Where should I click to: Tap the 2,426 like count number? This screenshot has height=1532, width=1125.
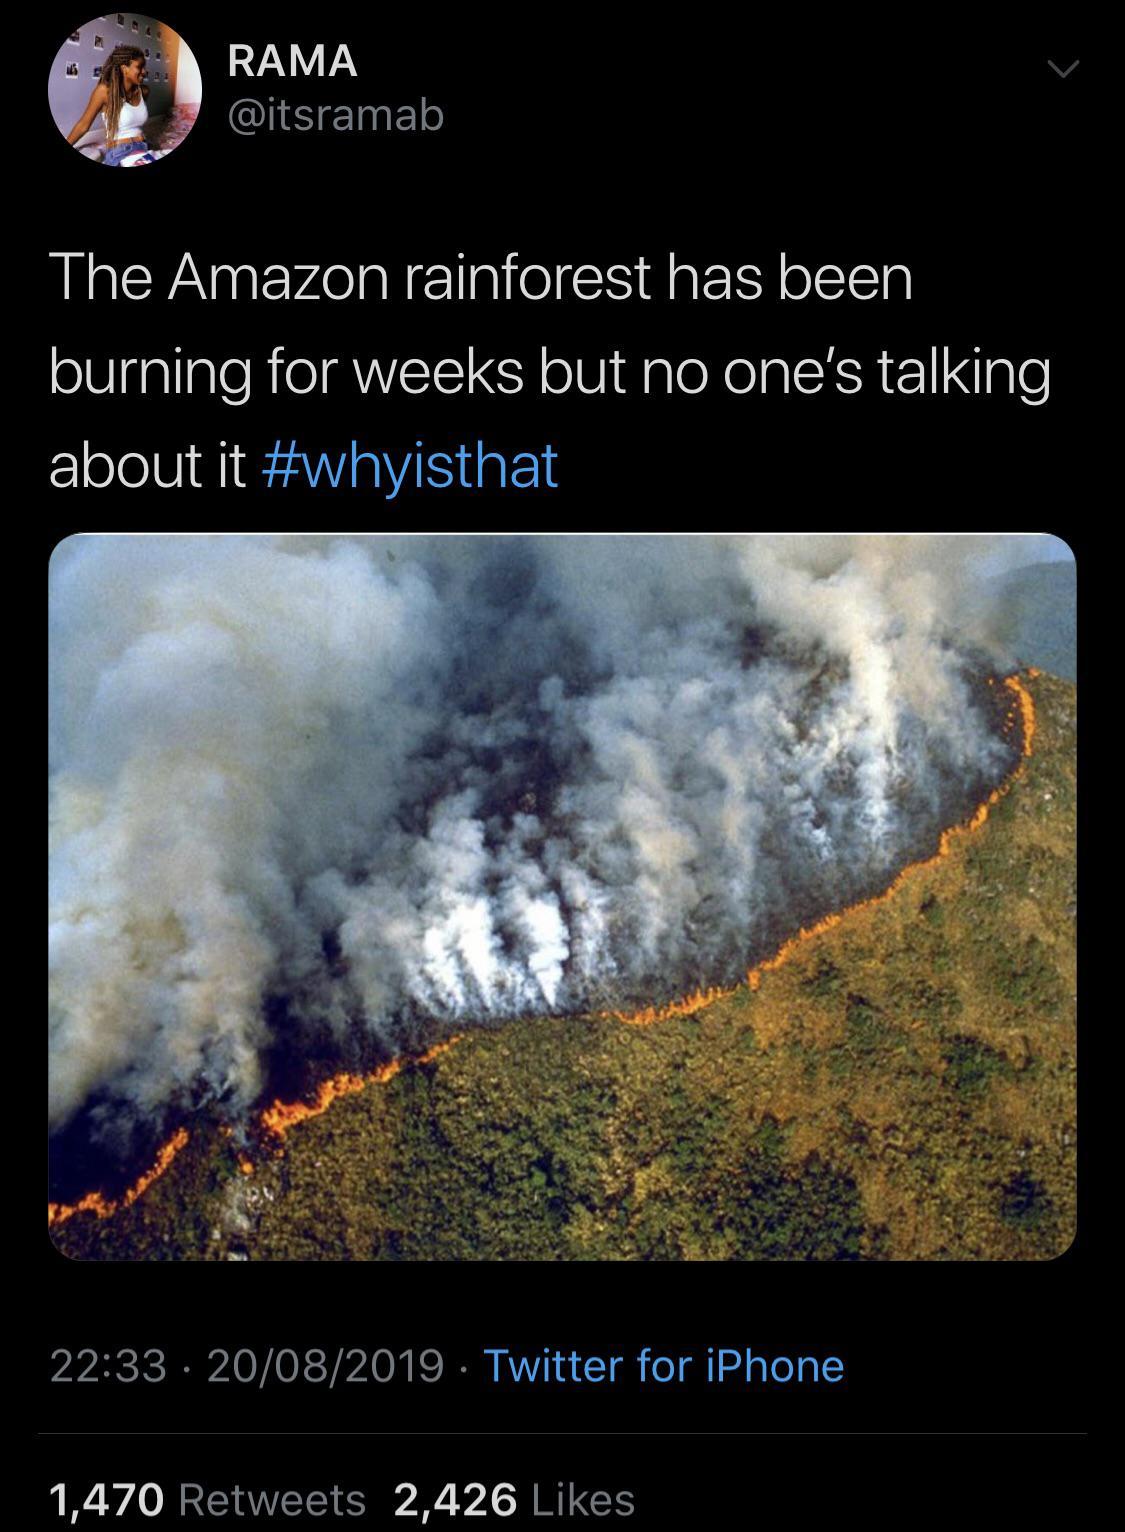456,1500
